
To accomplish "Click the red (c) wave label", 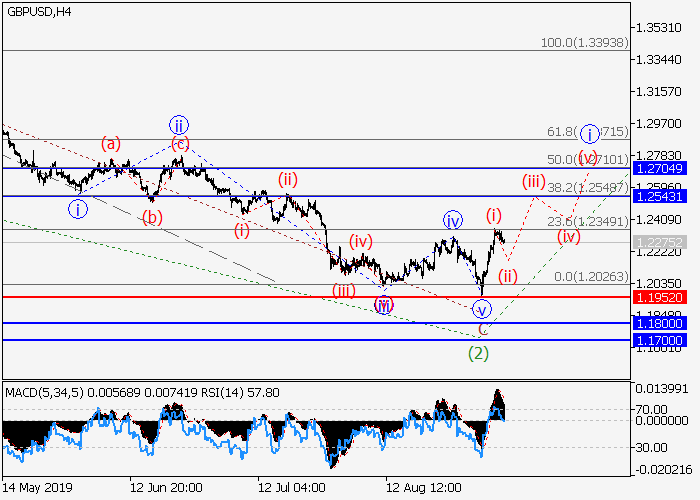I will pyautogui.click(x=180, y=143).
